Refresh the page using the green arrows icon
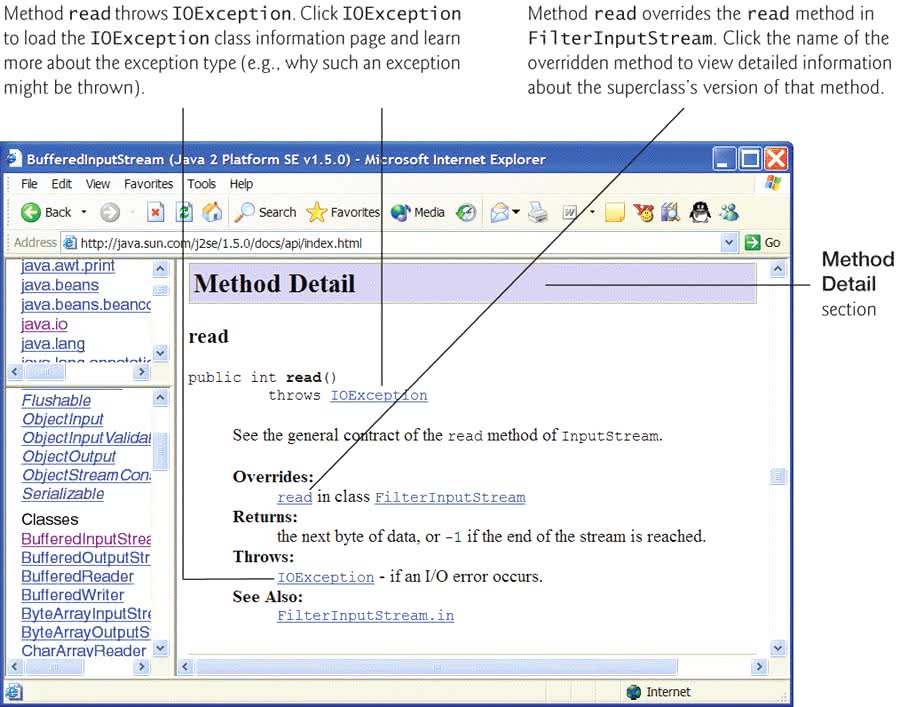The image size is (900, 707). pos(184,213)
